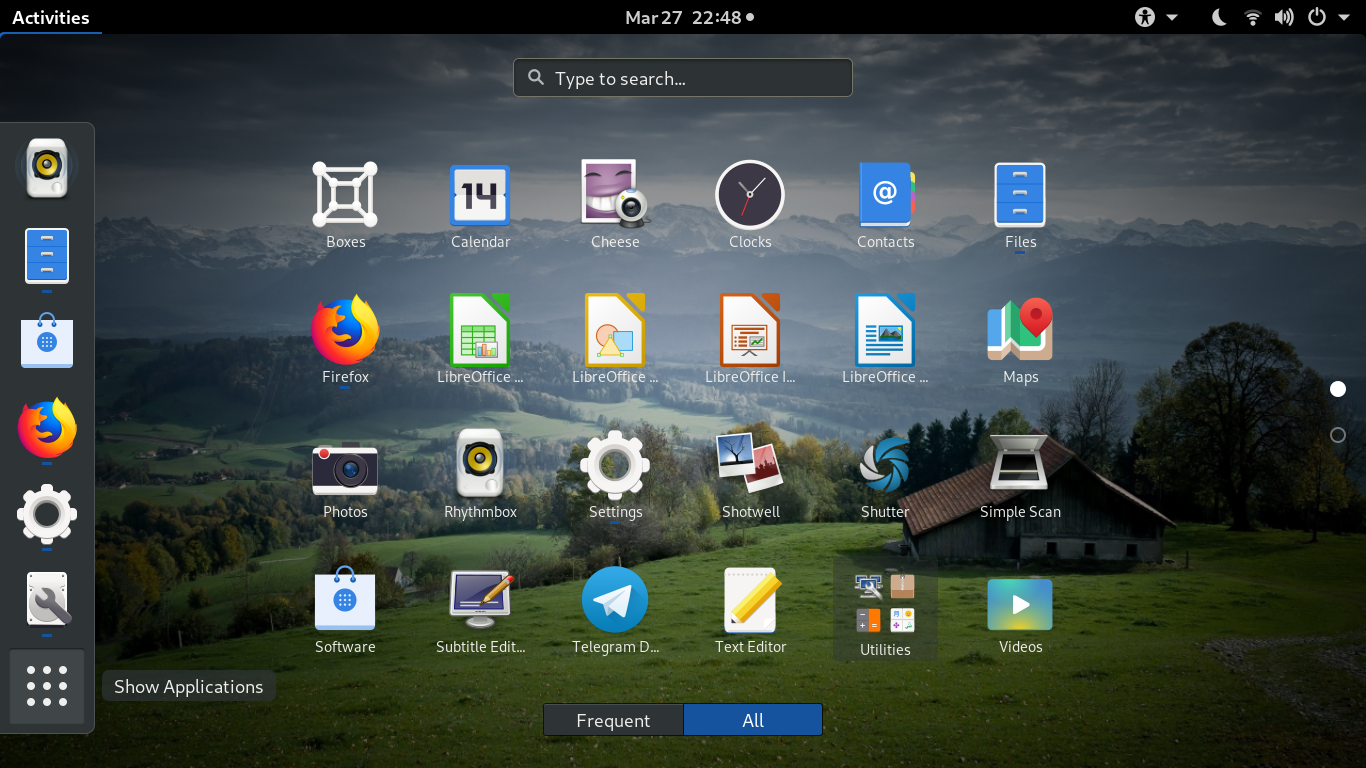Open Settings gear in the dock
The height and width of the screenshot is (768, 1366).
coord(47,514)
